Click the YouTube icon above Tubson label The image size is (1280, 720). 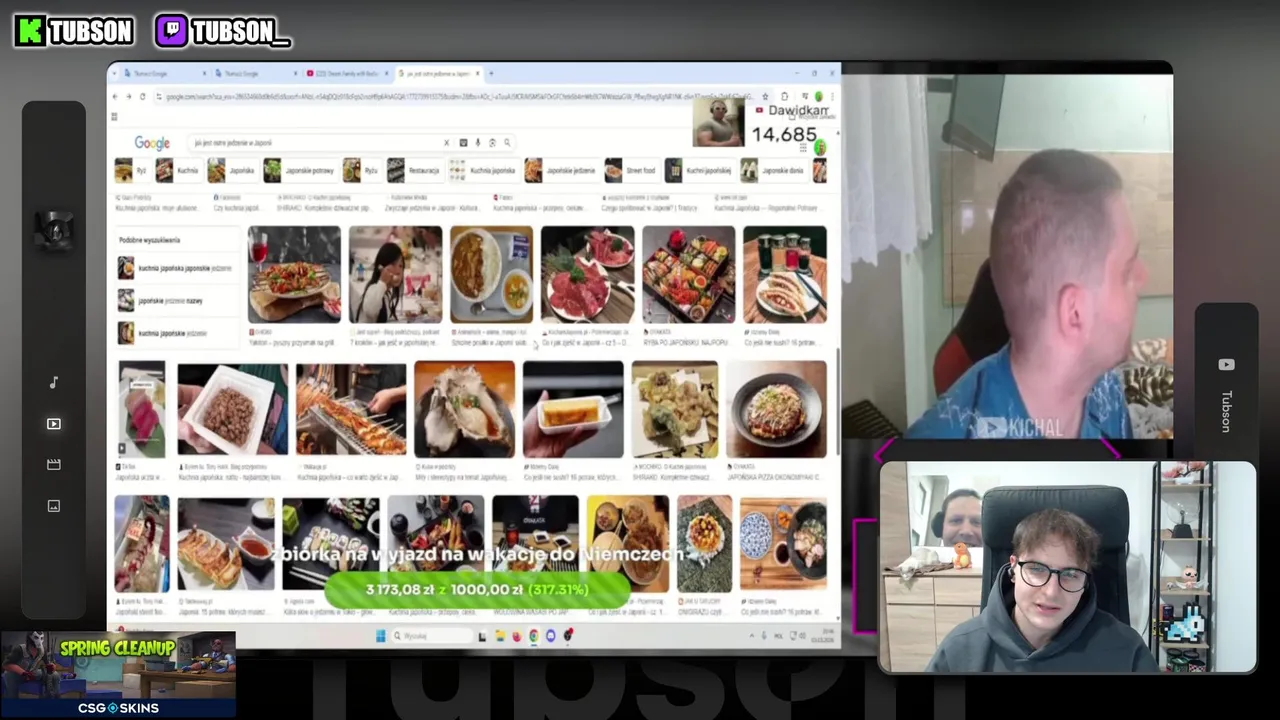click(x=1227, y=365)
